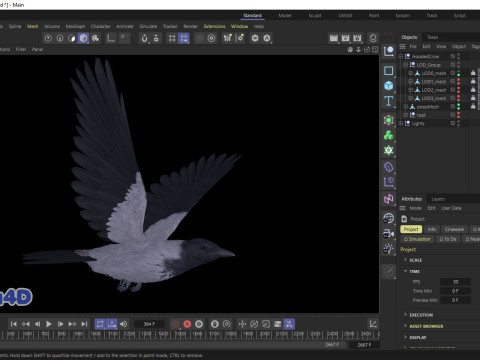Add a Rectangle spline from side palette
480x360 pixels.
coord(389,71)
